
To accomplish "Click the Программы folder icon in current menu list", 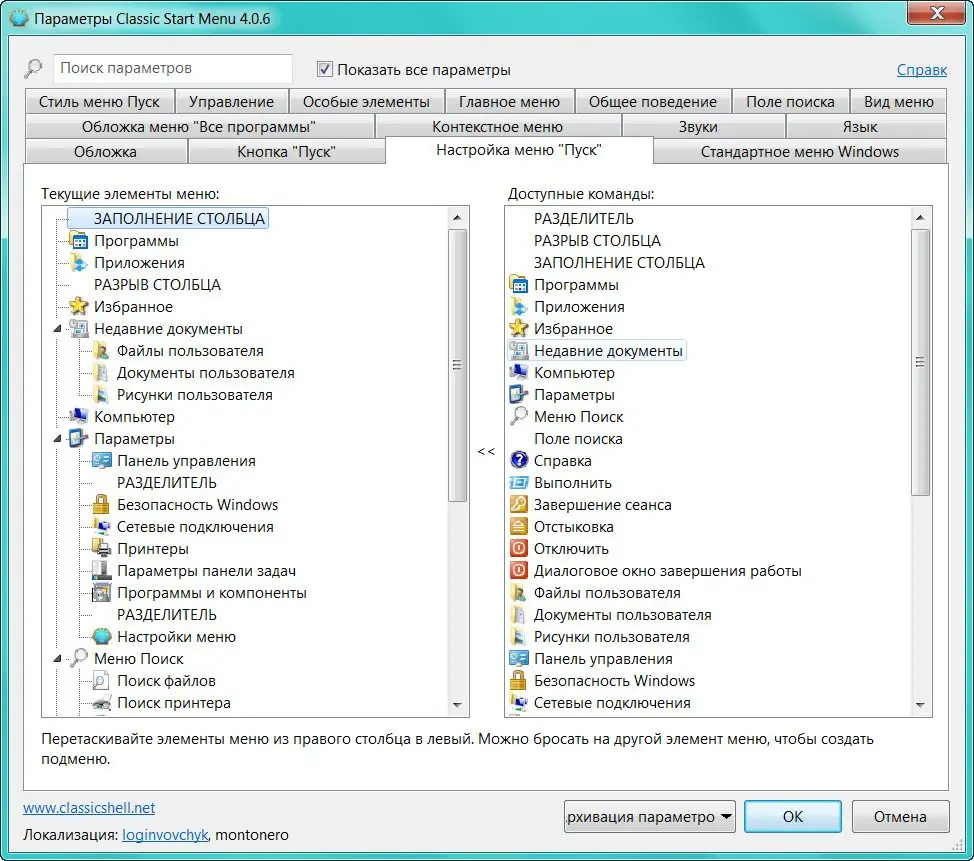I will point(79,240).
